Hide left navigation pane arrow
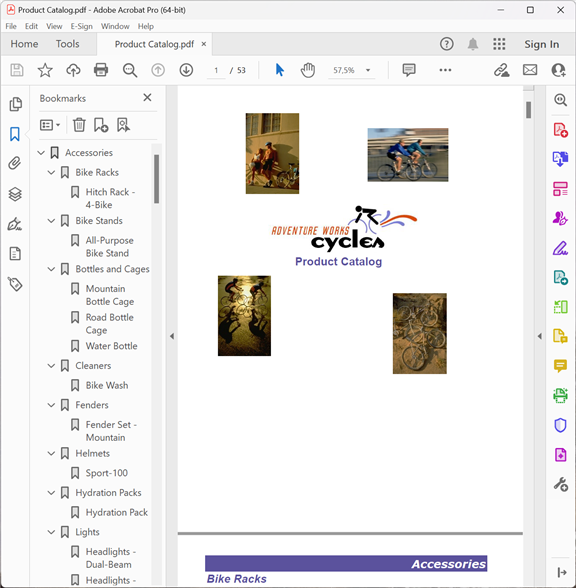The height and width of the screenshot is (588, 576). click(x=172, y=336)
